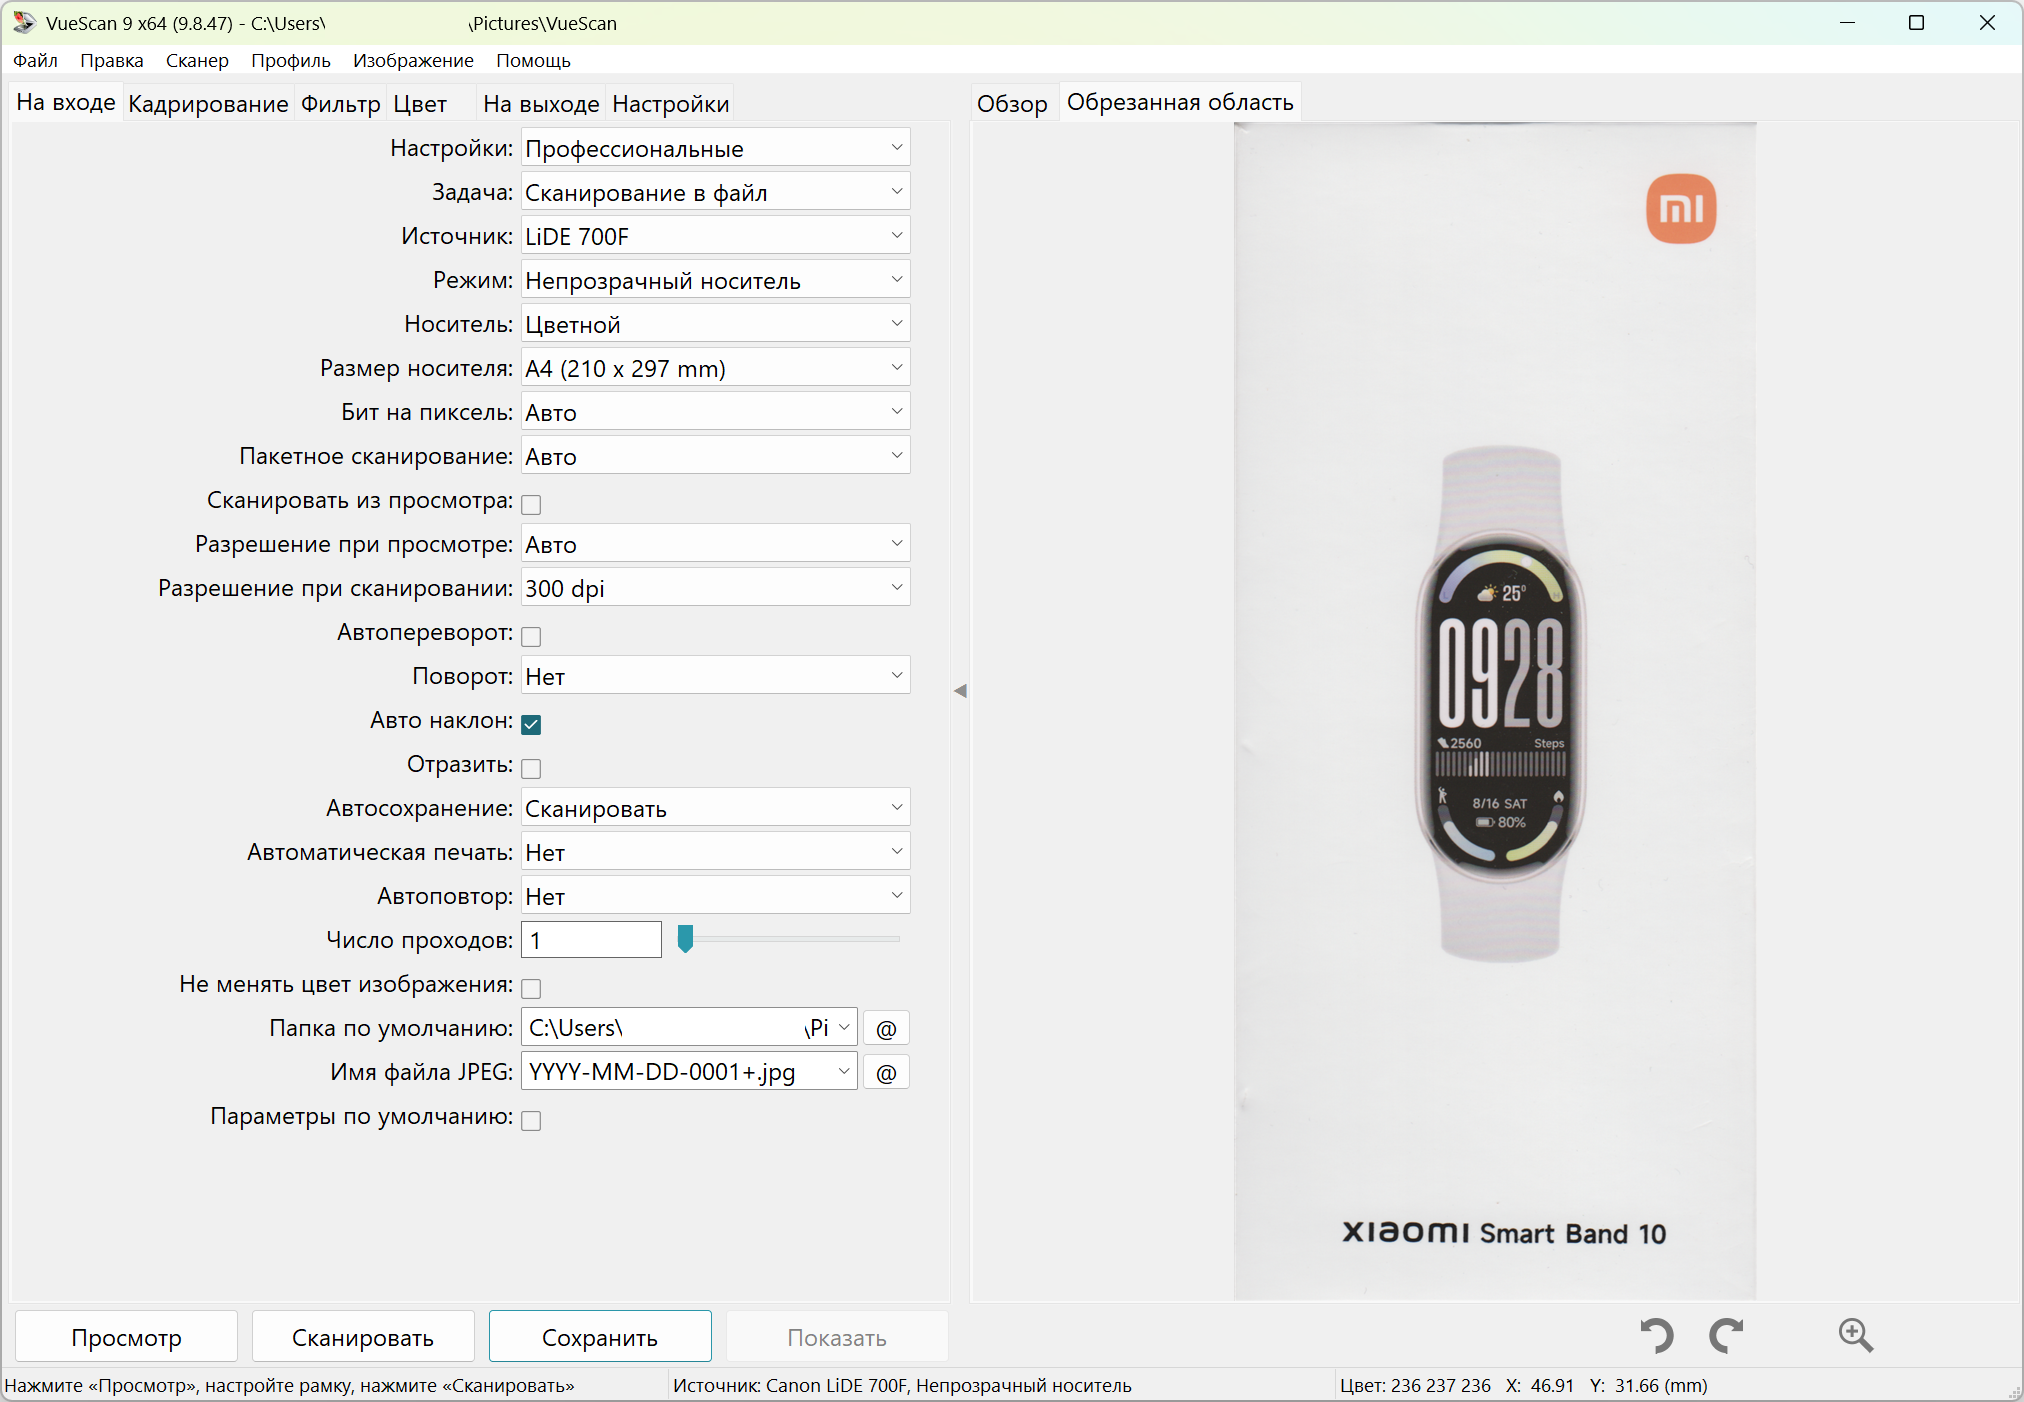Click the Показать button
The height and width of the screenshot is (1402, 2024).
[x=837, y=1337]
